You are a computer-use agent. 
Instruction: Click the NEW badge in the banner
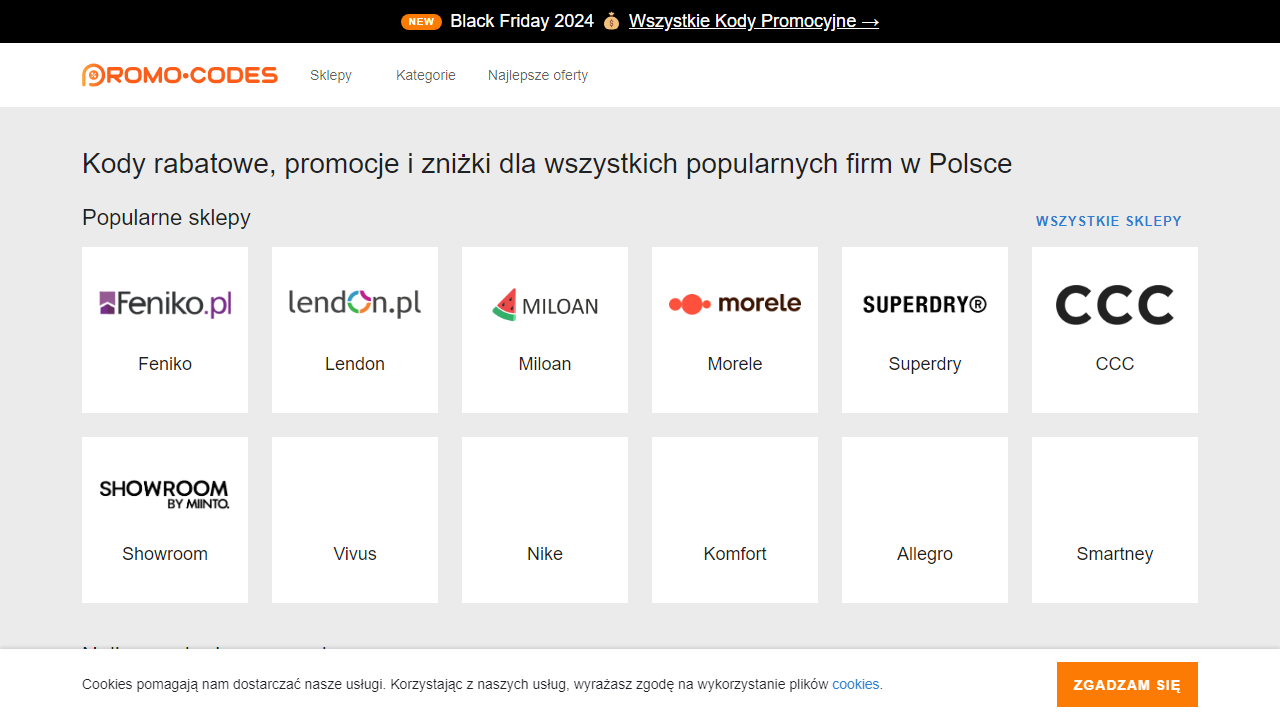tap(421, 21)
